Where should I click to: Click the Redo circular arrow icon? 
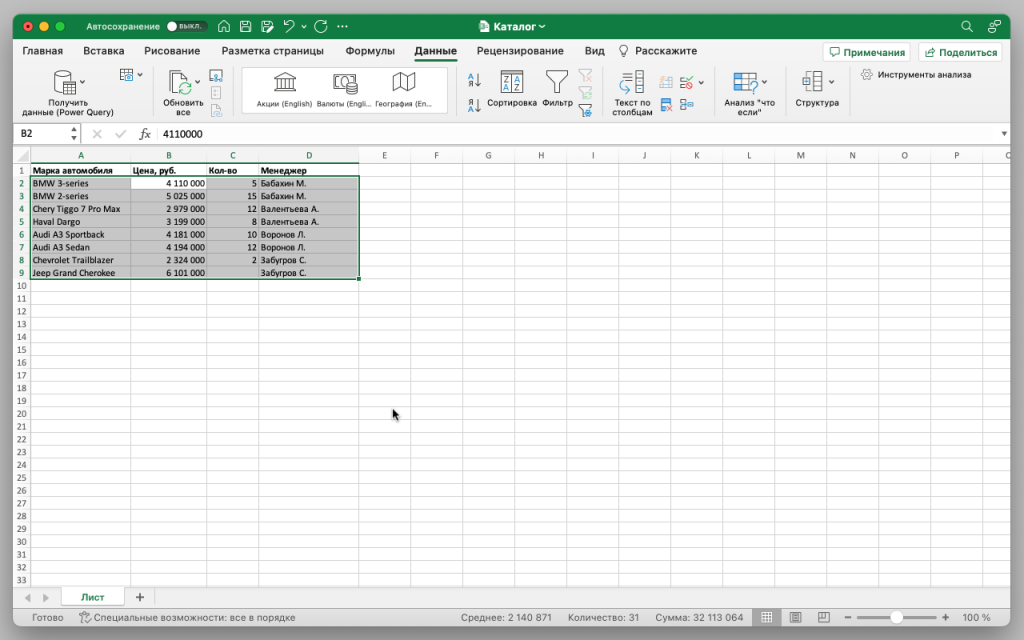[x=321, y=27]
